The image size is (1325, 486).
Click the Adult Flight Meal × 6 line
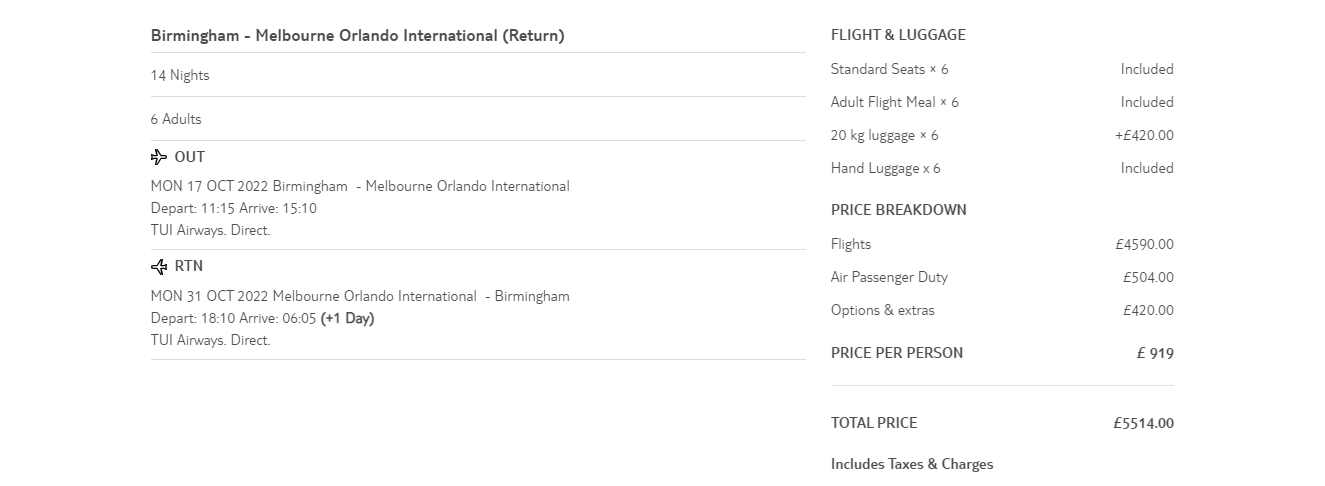pos(894,103)
